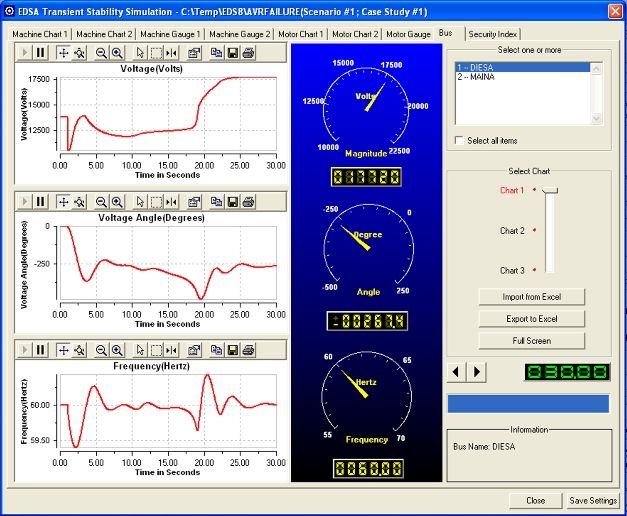Open the Machine Gauge 1 tab
This screenshot has width=627, height=516.
[x=170, y=34]
